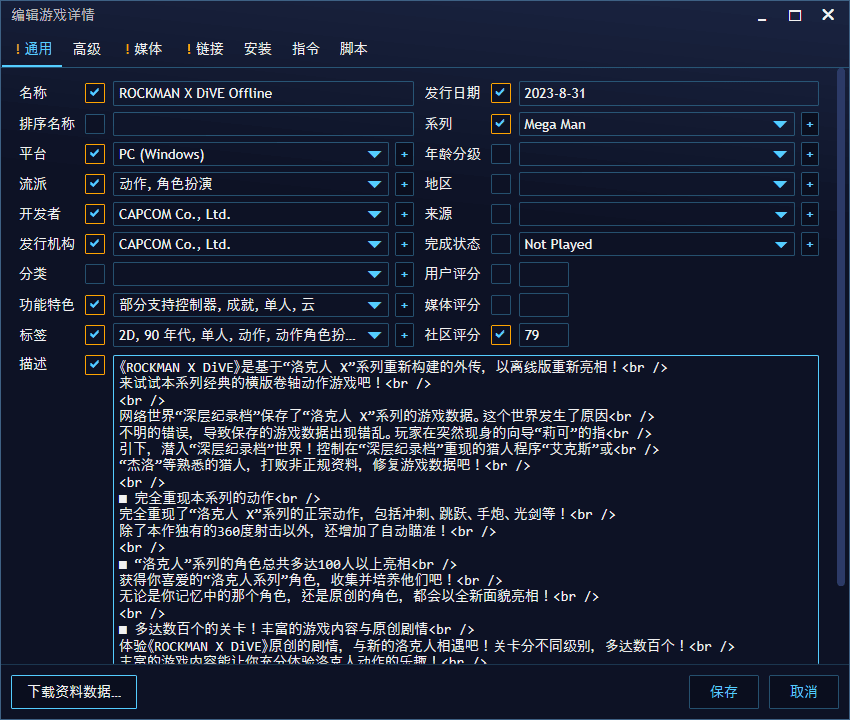Add a new series via 系列 plus button
This screenshot has height=720, width=850.
(x=810, y=124)
